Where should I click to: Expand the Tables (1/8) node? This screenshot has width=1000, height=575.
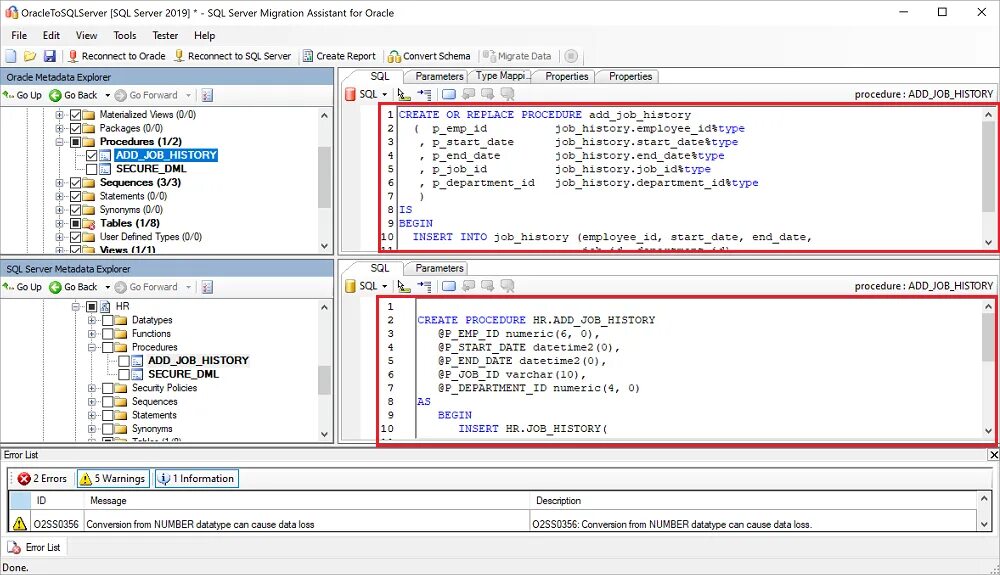pos(59,223)
